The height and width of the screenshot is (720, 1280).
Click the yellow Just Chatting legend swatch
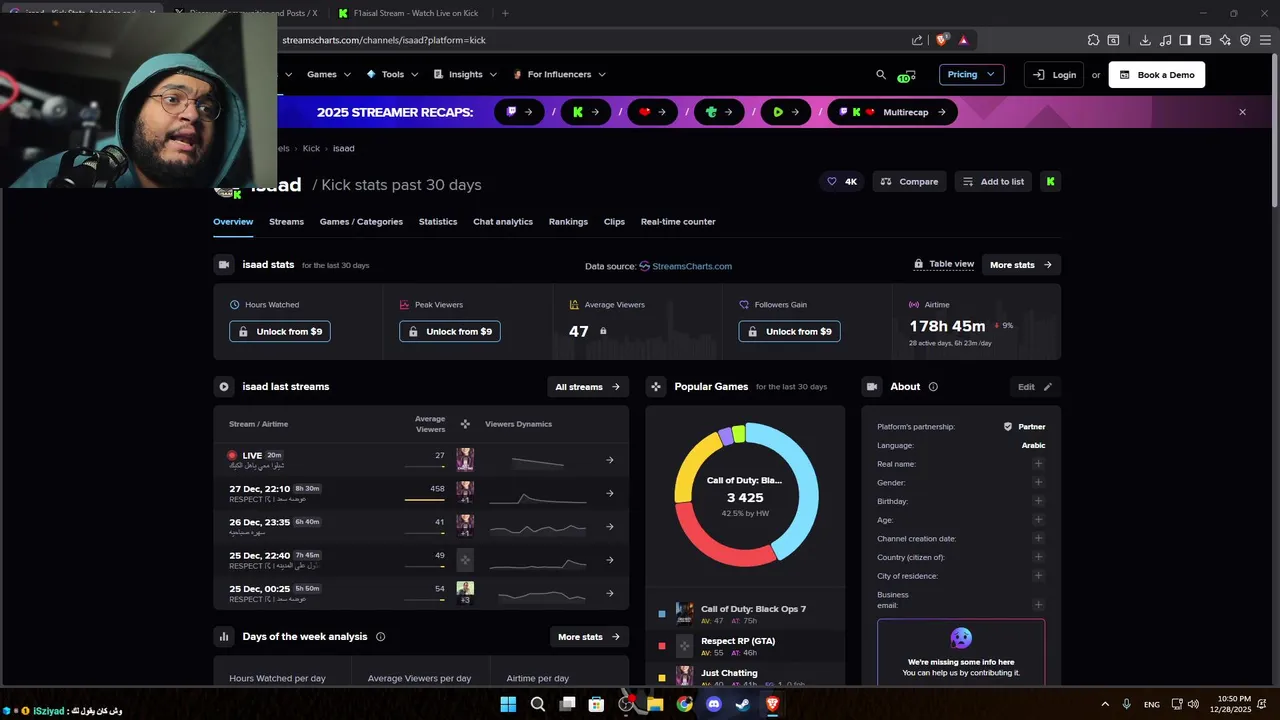pyautogui.click(x=661, y=678)
